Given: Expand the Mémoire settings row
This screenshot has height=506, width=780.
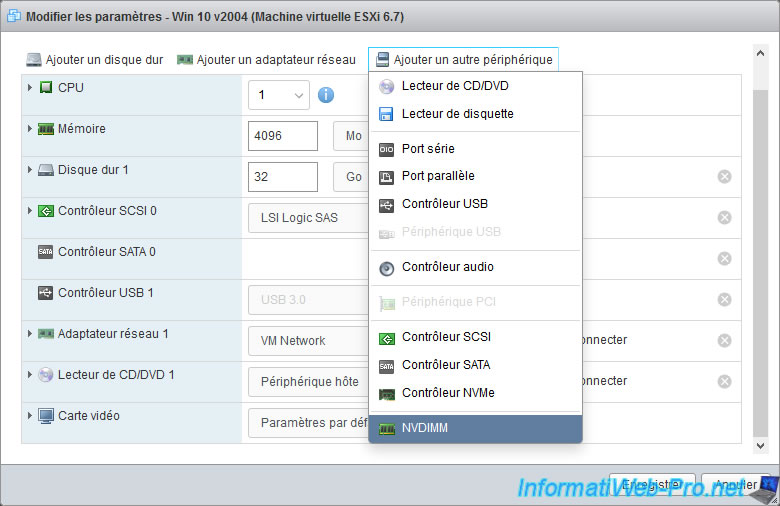Looking at the screenshot, I should click(30, 129).
